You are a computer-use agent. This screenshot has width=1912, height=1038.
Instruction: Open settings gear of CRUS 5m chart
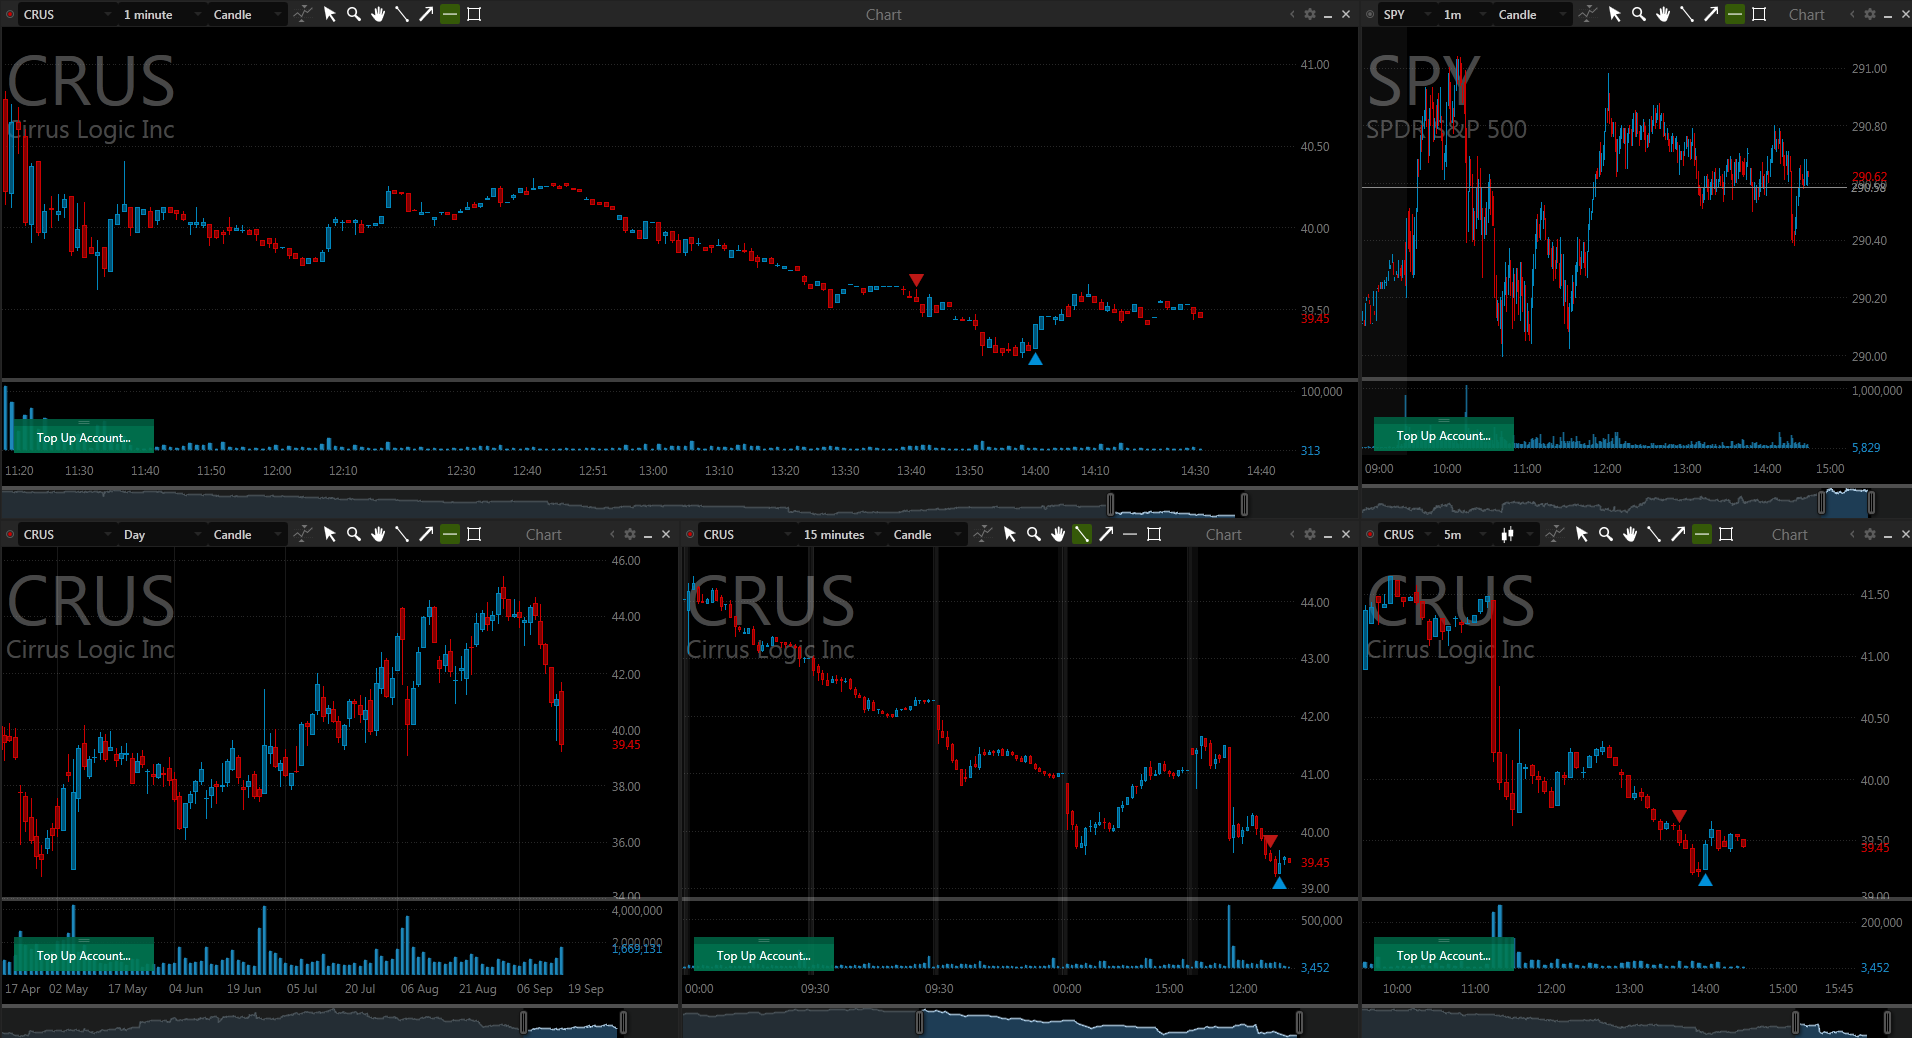tap(1870, 534)
